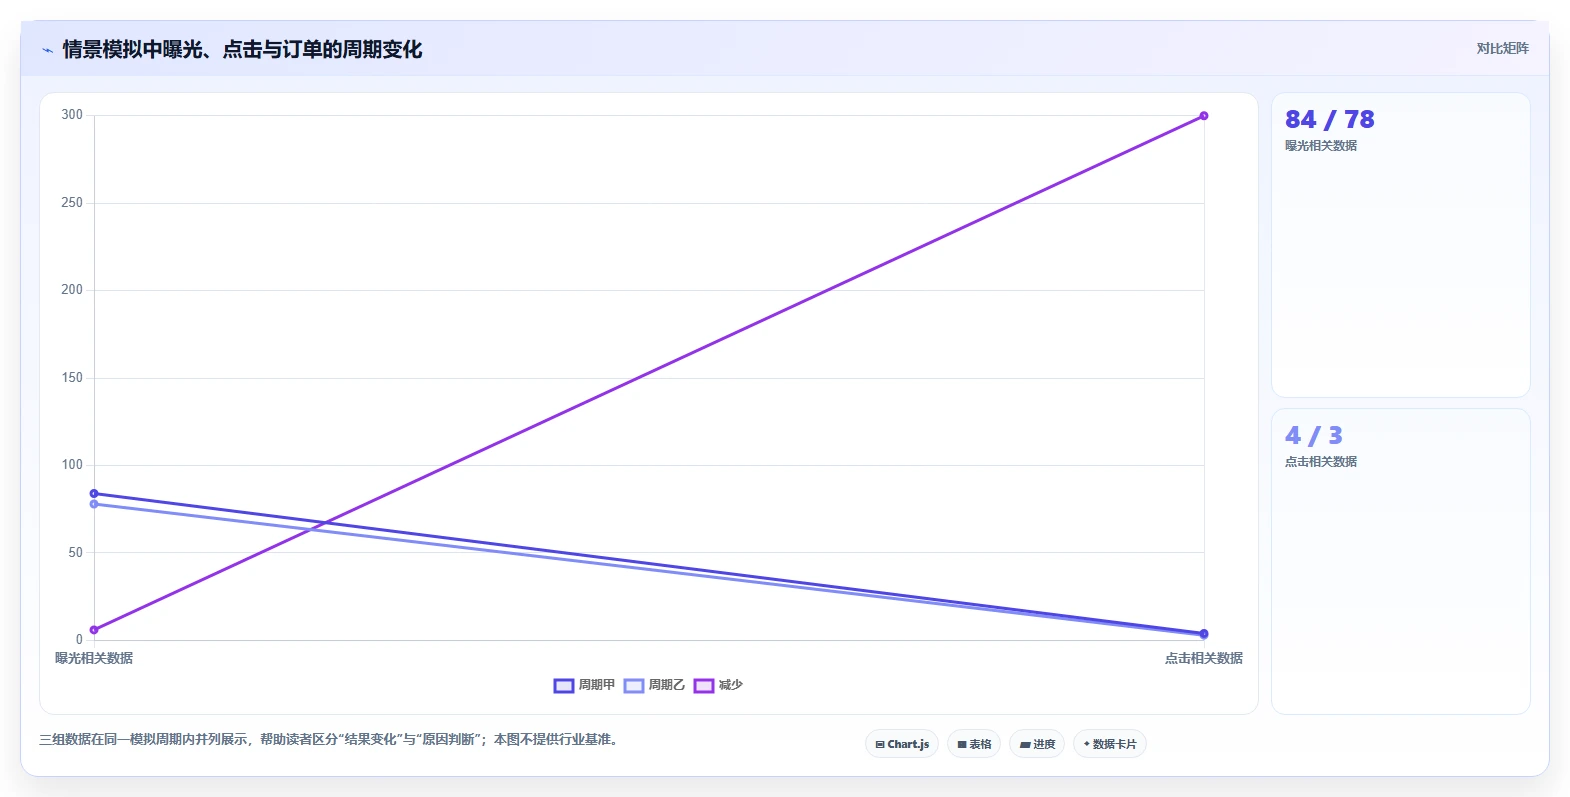Screen dimensions: 1570x797
Task: Click the 进度 tag
Action: tap(1037, 744)
